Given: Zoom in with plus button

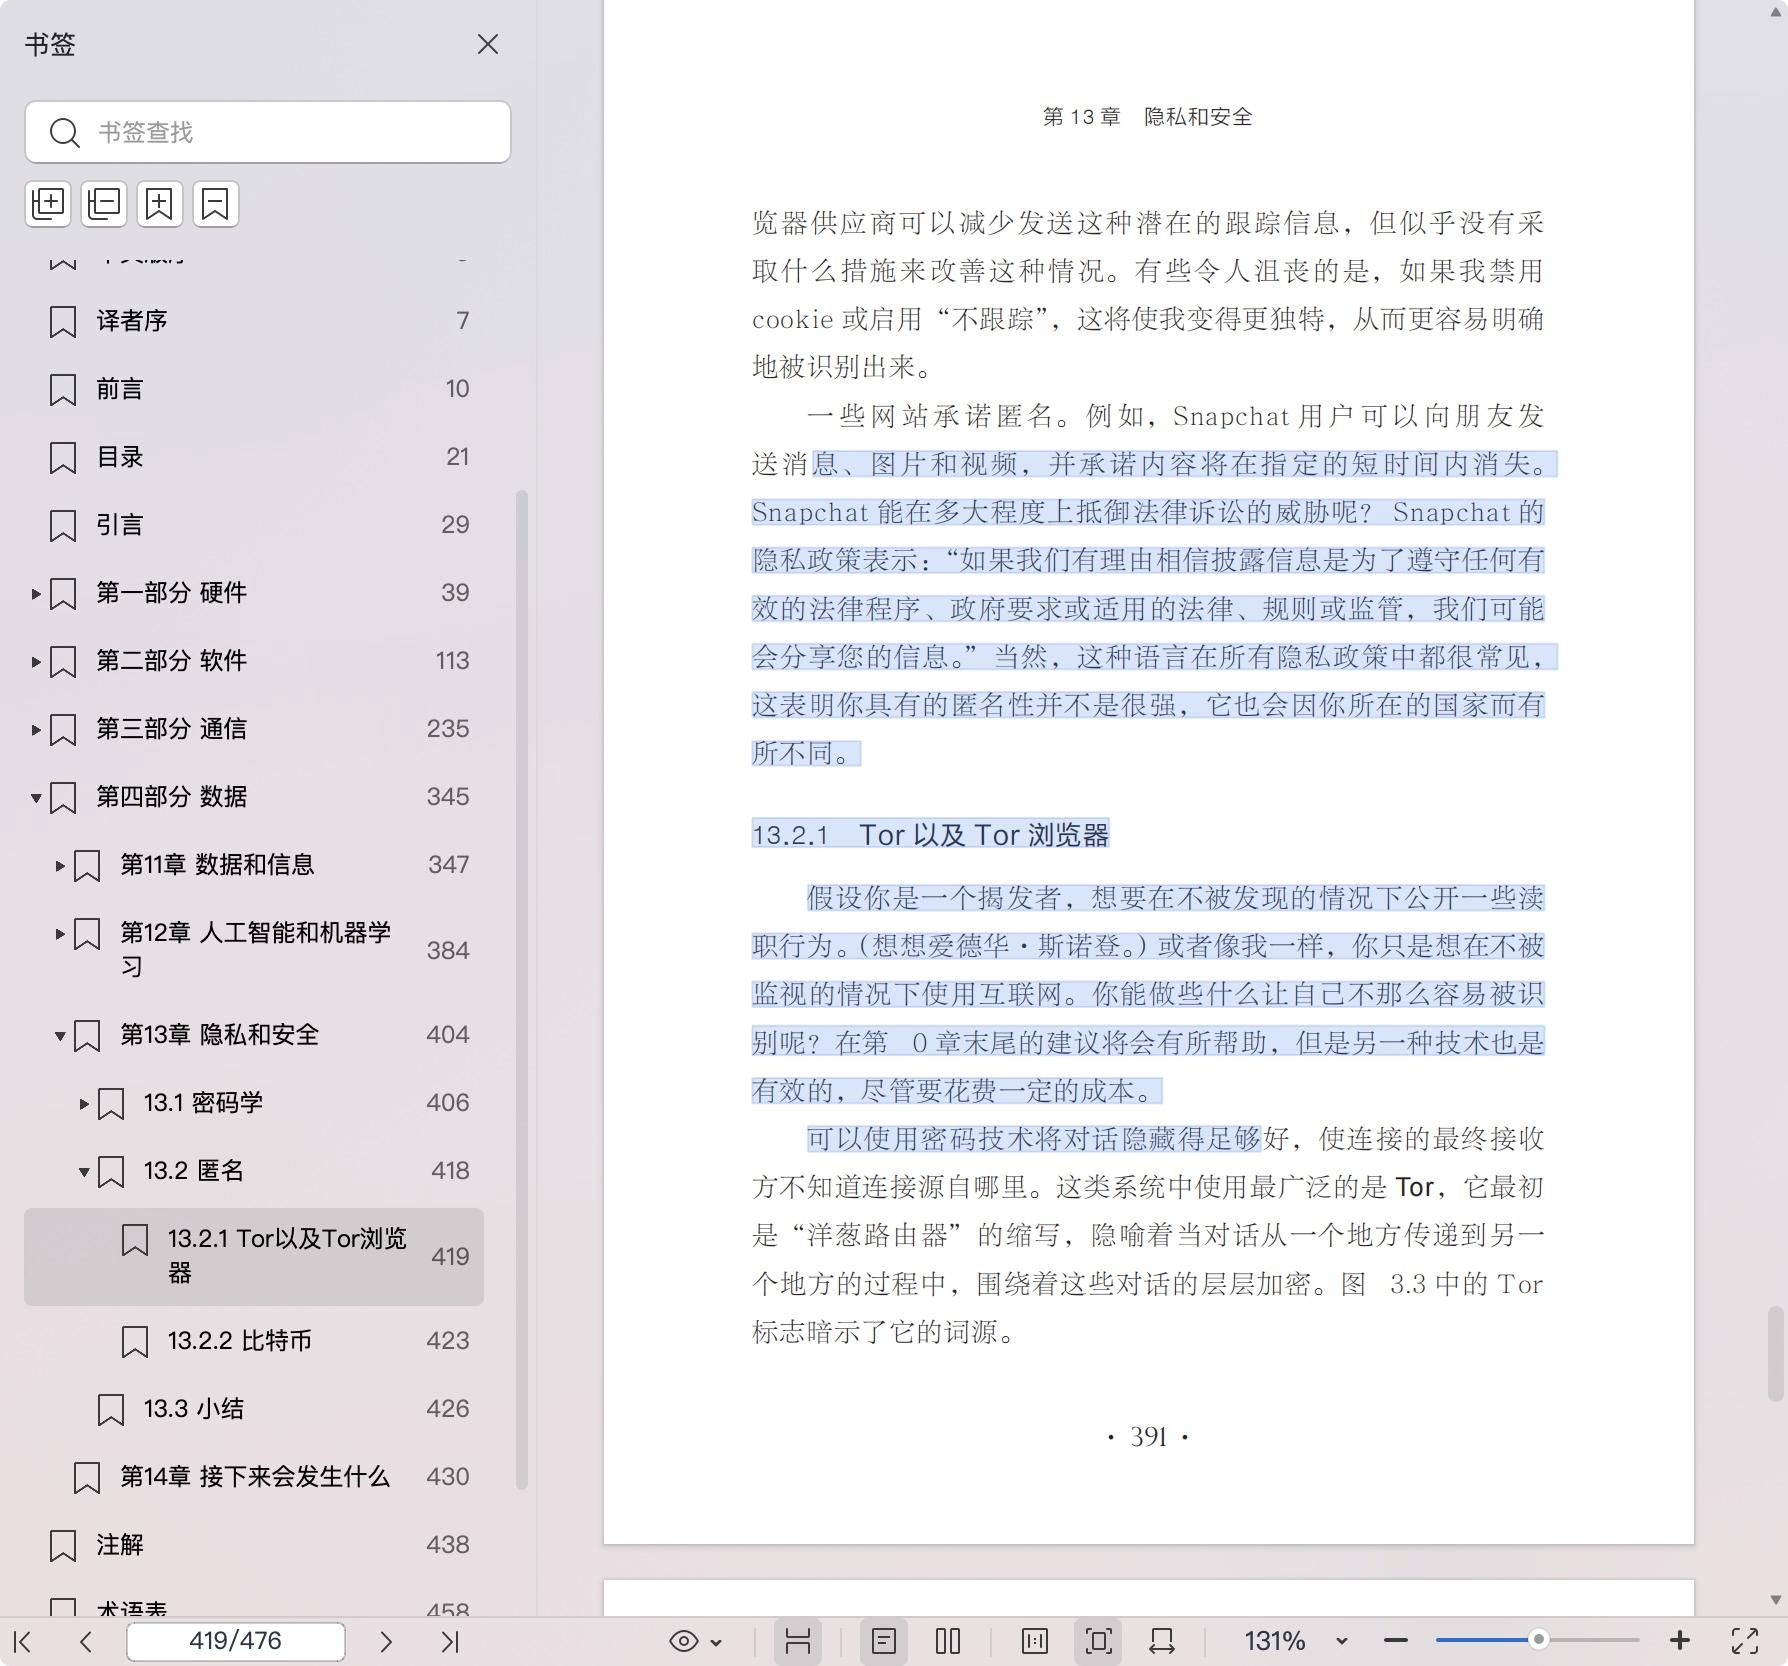Looking at the screenshot, I should click(x=1680, y=1641).
